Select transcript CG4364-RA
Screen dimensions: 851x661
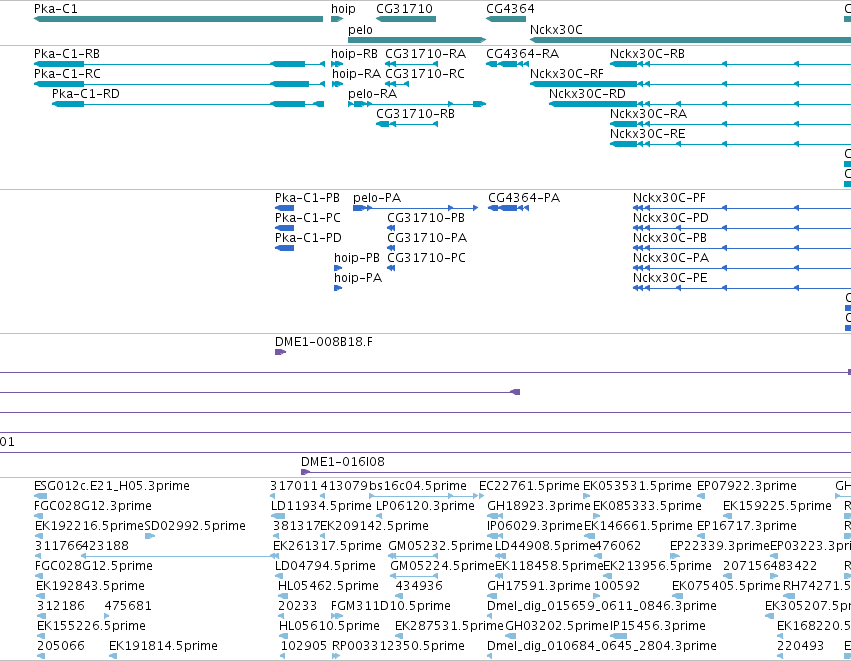507,64
